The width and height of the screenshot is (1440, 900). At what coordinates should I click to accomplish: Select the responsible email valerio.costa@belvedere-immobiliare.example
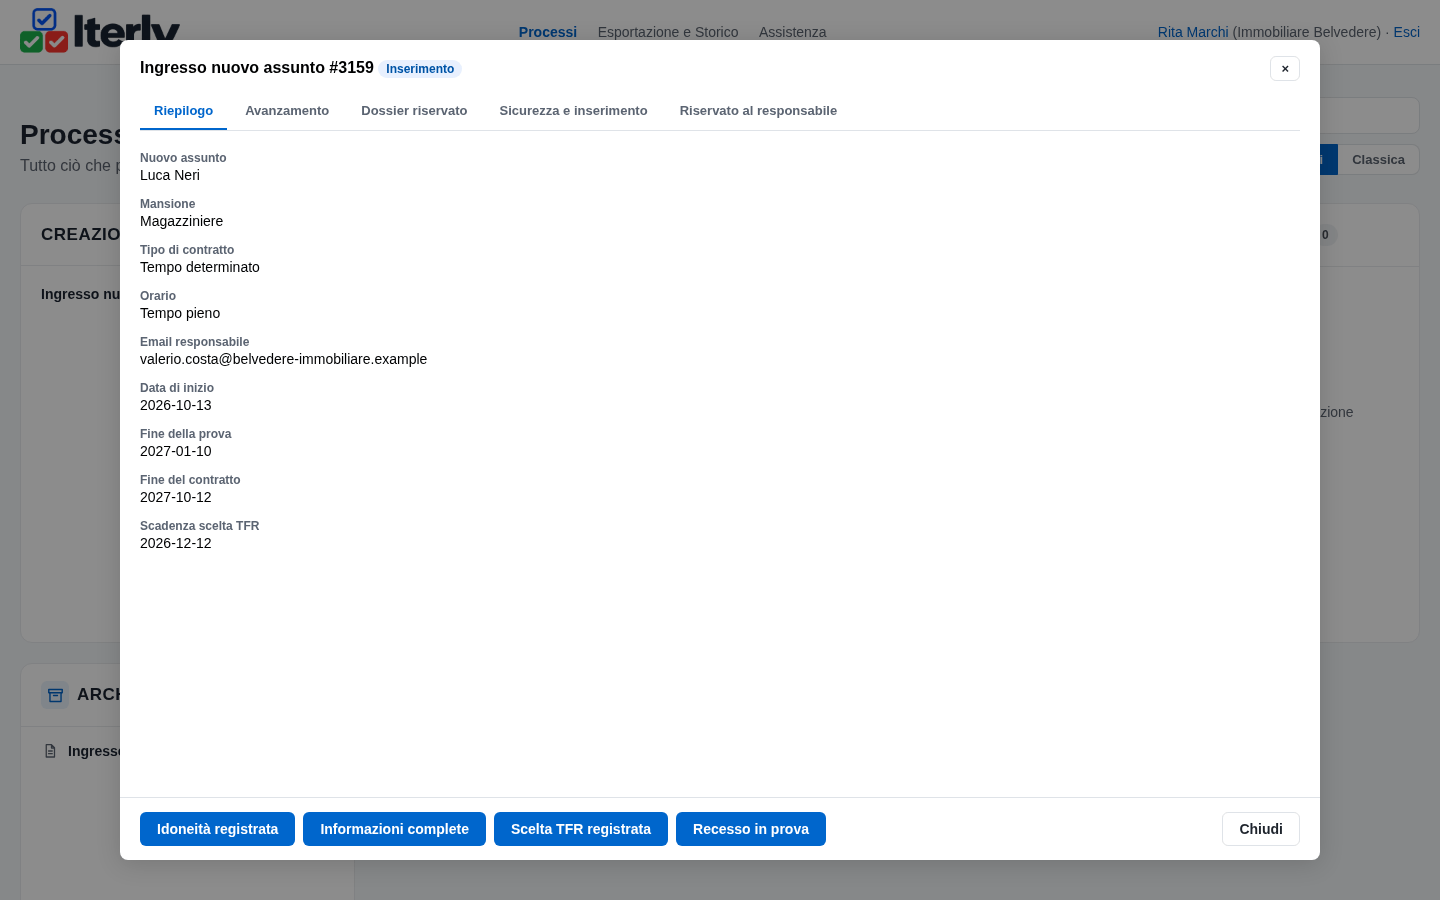tap(283, 359)
